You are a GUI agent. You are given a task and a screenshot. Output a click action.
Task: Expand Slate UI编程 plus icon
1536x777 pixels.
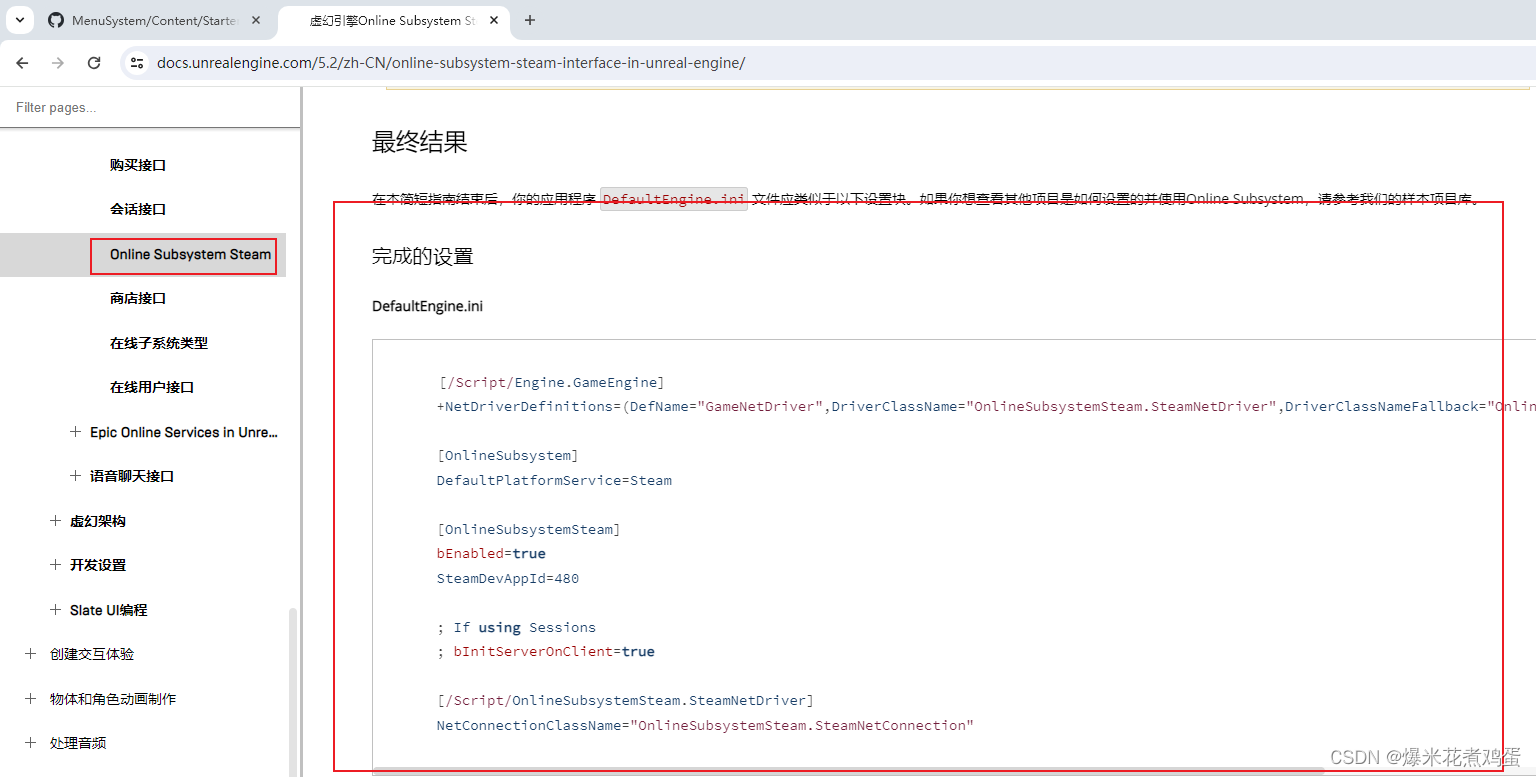pyautogui.click(x=55, y=610)
